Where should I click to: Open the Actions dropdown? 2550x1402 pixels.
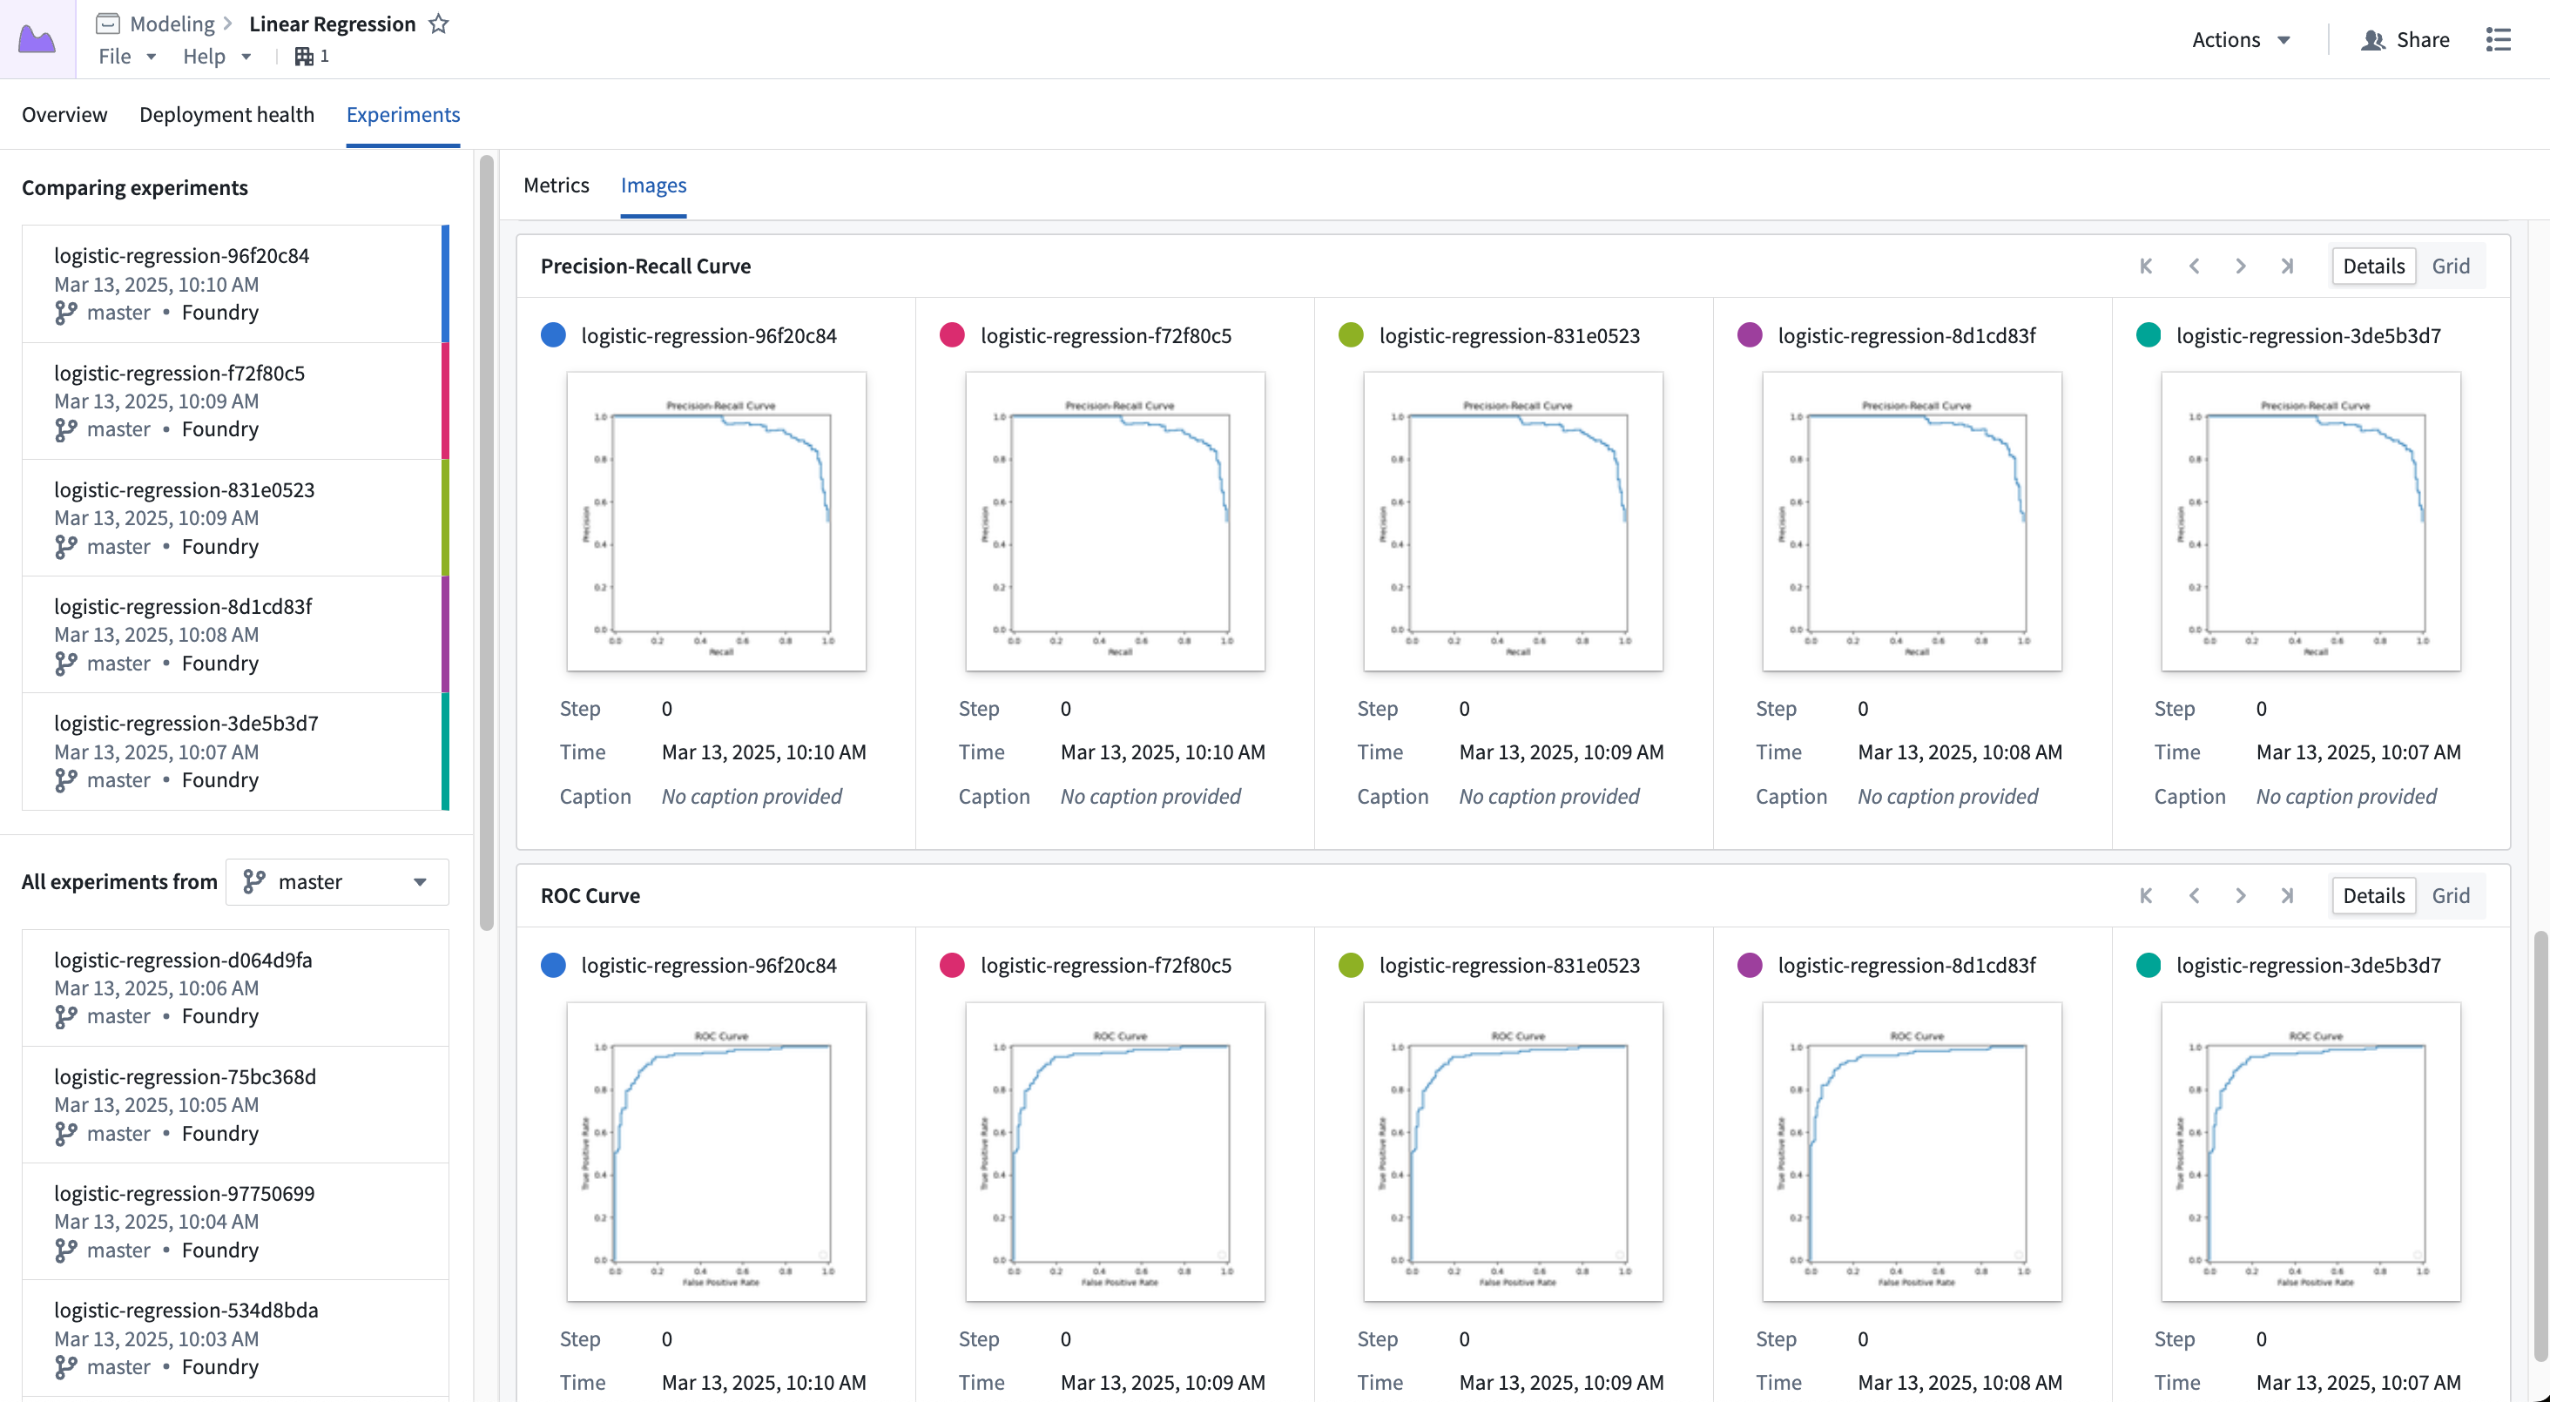tap(2241, 39)
